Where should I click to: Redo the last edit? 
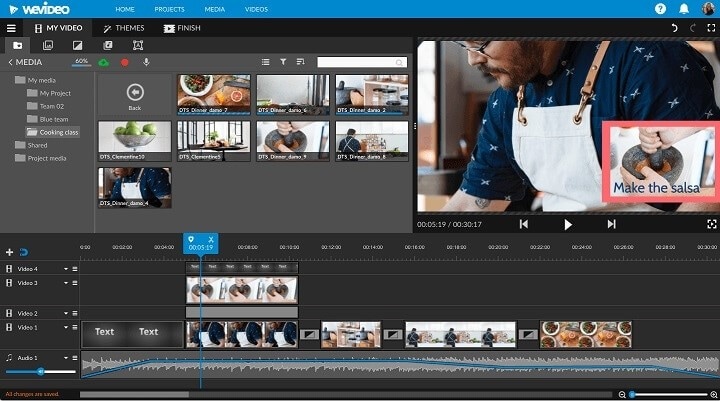click(x=693, y=28)
